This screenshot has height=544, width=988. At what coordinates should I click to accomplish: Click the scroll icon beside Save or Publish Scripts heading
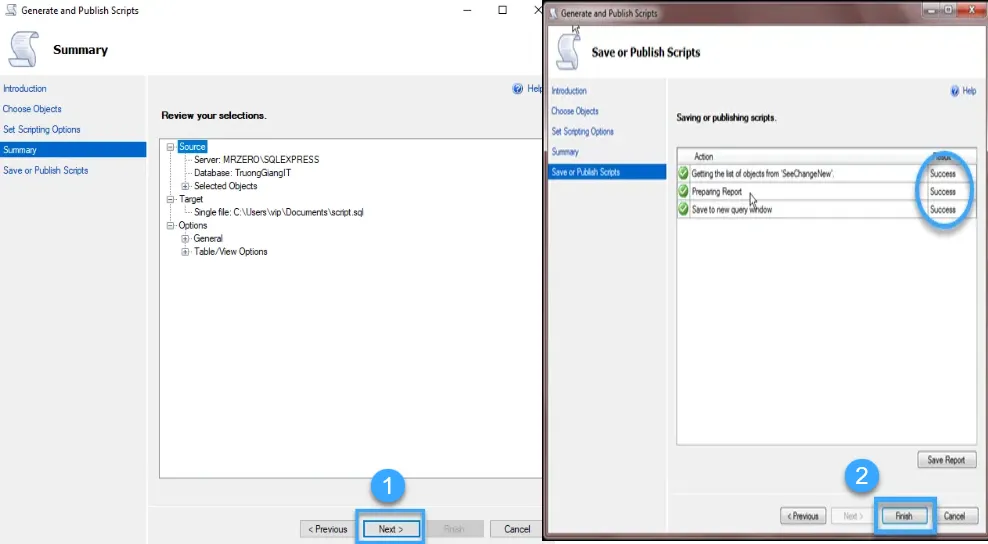tap(568, 50)
